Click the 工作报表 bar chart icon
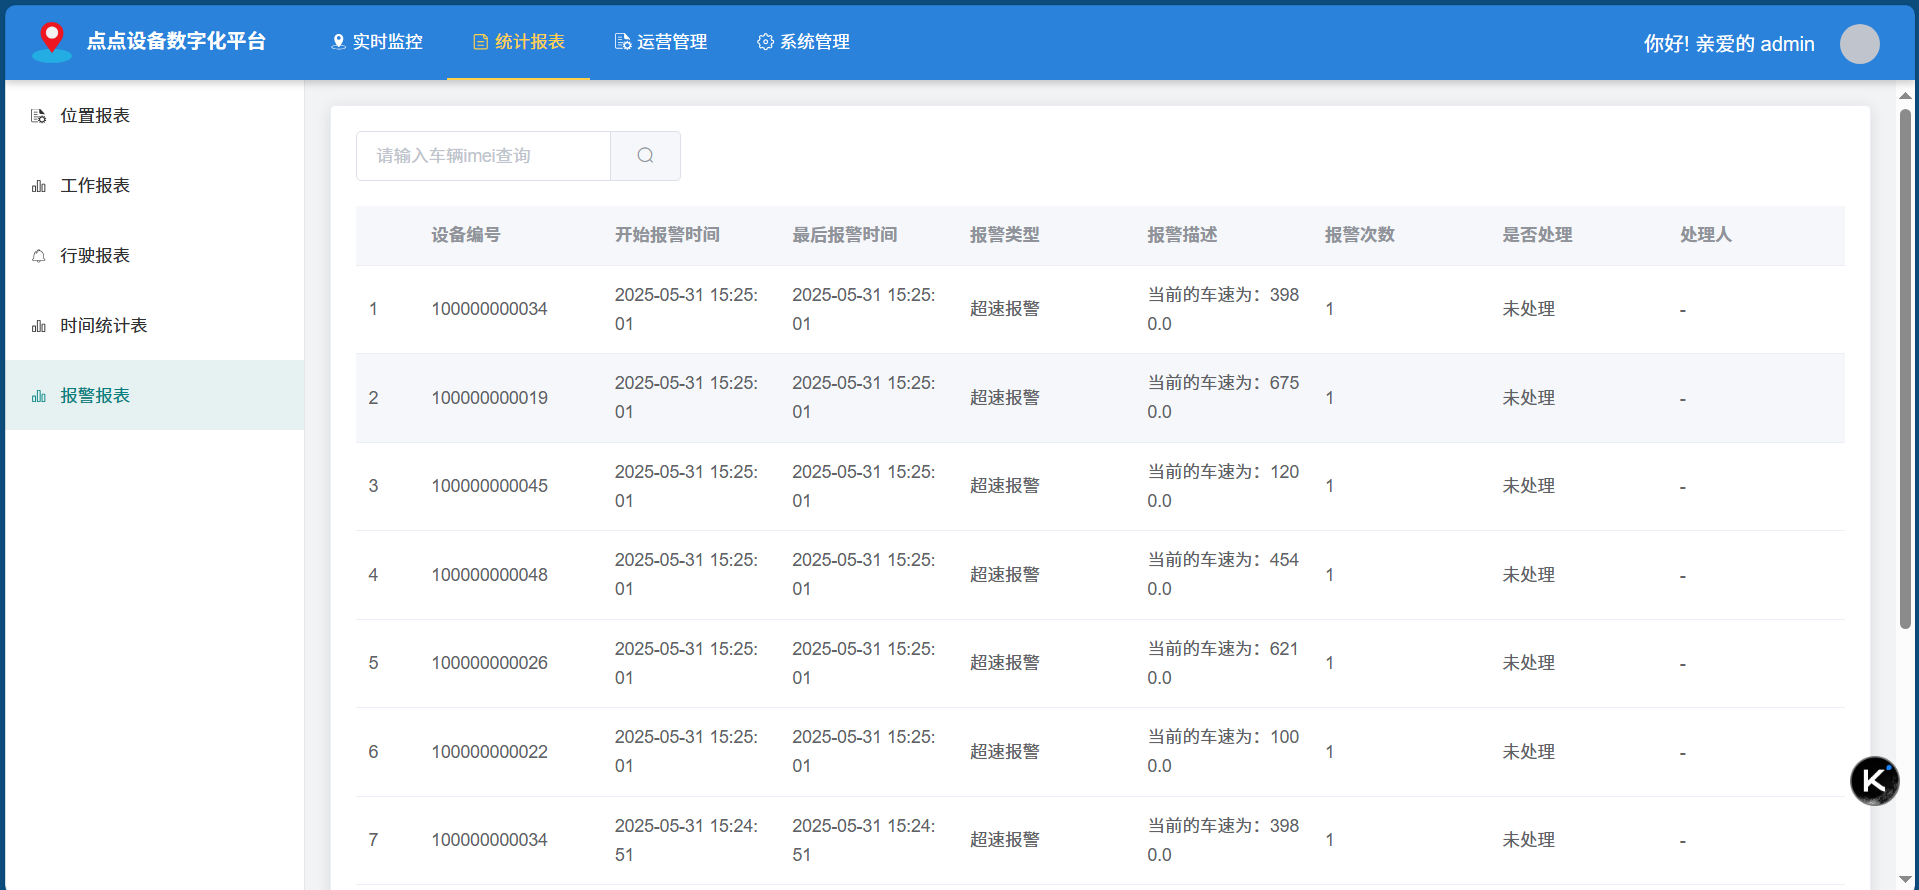Viewport: 1919px width, 890px height. click(x=39, y=186)
